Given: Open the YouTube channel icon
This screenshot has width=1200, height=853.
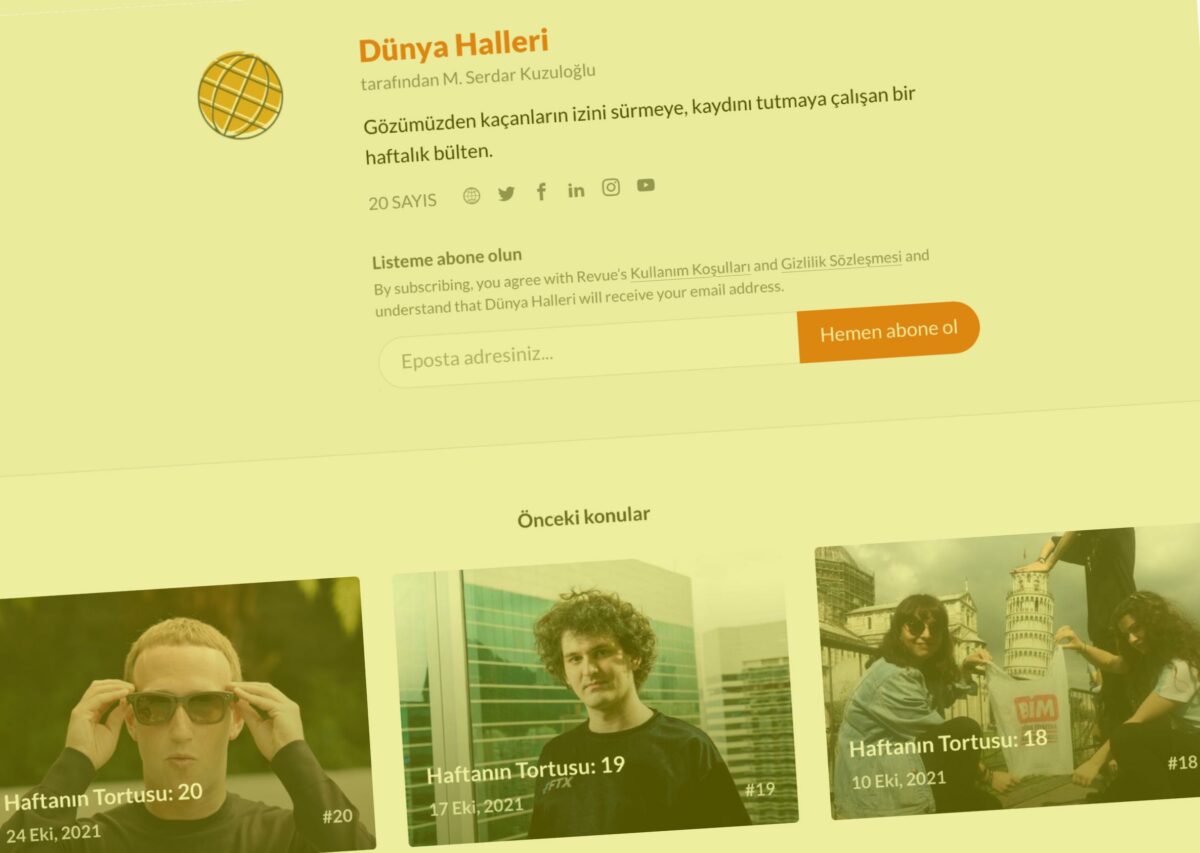Looking at the screenshot, I should pyautogui.click(x=646, y=185).
